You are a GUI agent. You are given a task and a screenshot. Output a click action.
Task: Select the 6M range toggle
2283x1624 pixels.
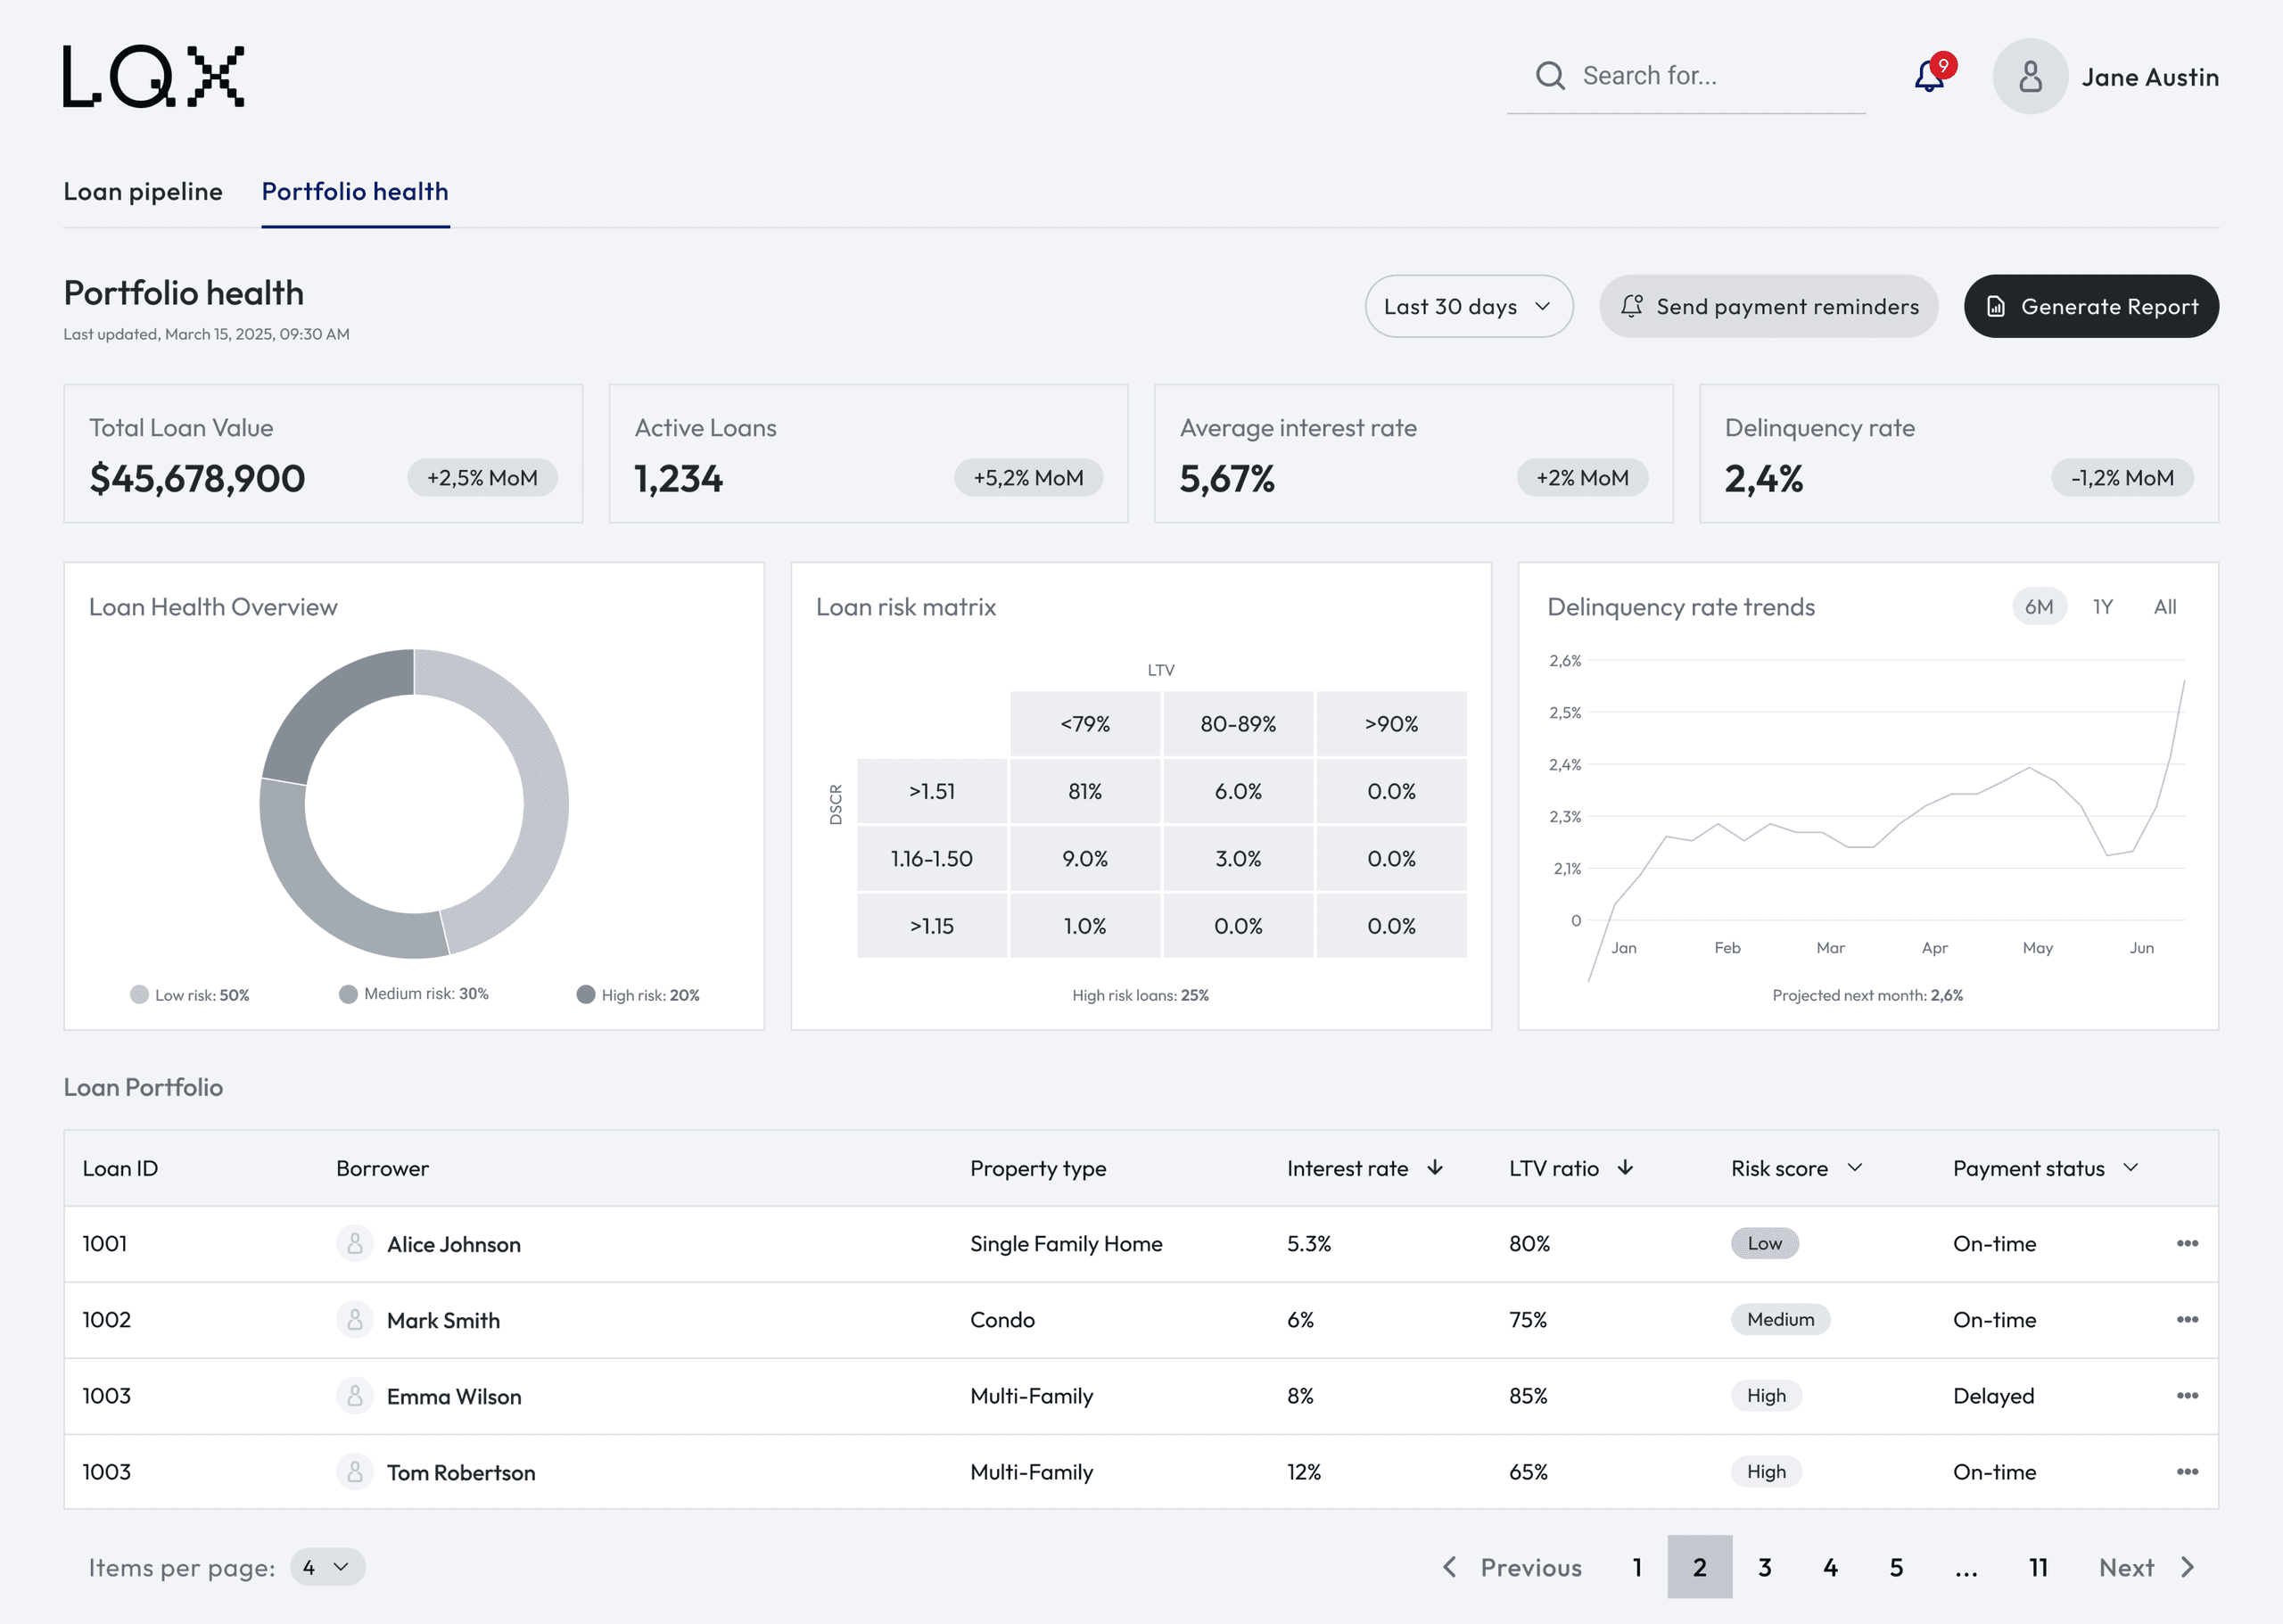(x=2038, y=606)
